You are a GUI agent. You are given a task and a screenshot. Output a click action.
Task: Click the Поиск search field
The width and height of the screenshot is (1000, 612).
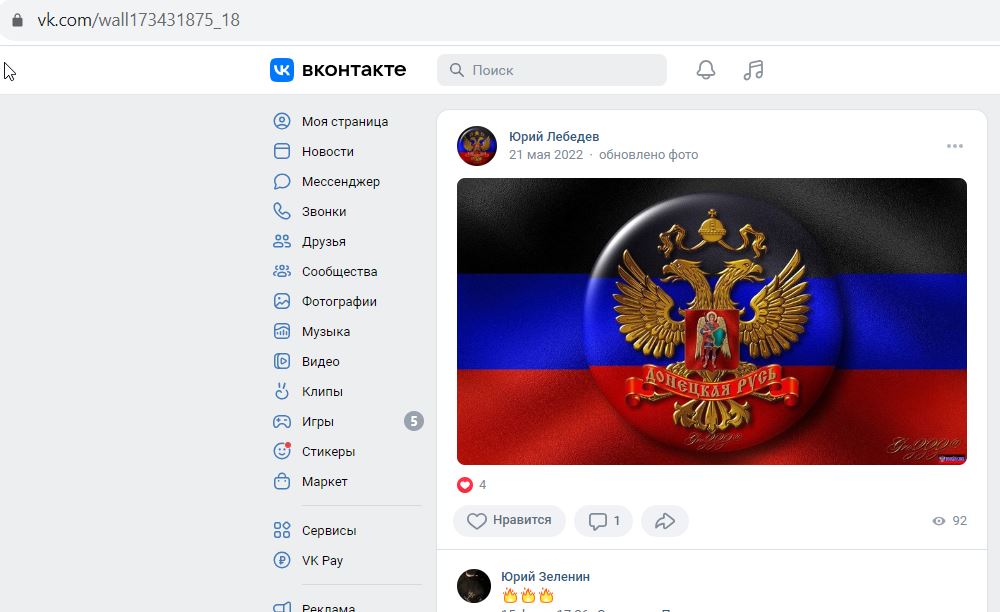click(552, 69)
